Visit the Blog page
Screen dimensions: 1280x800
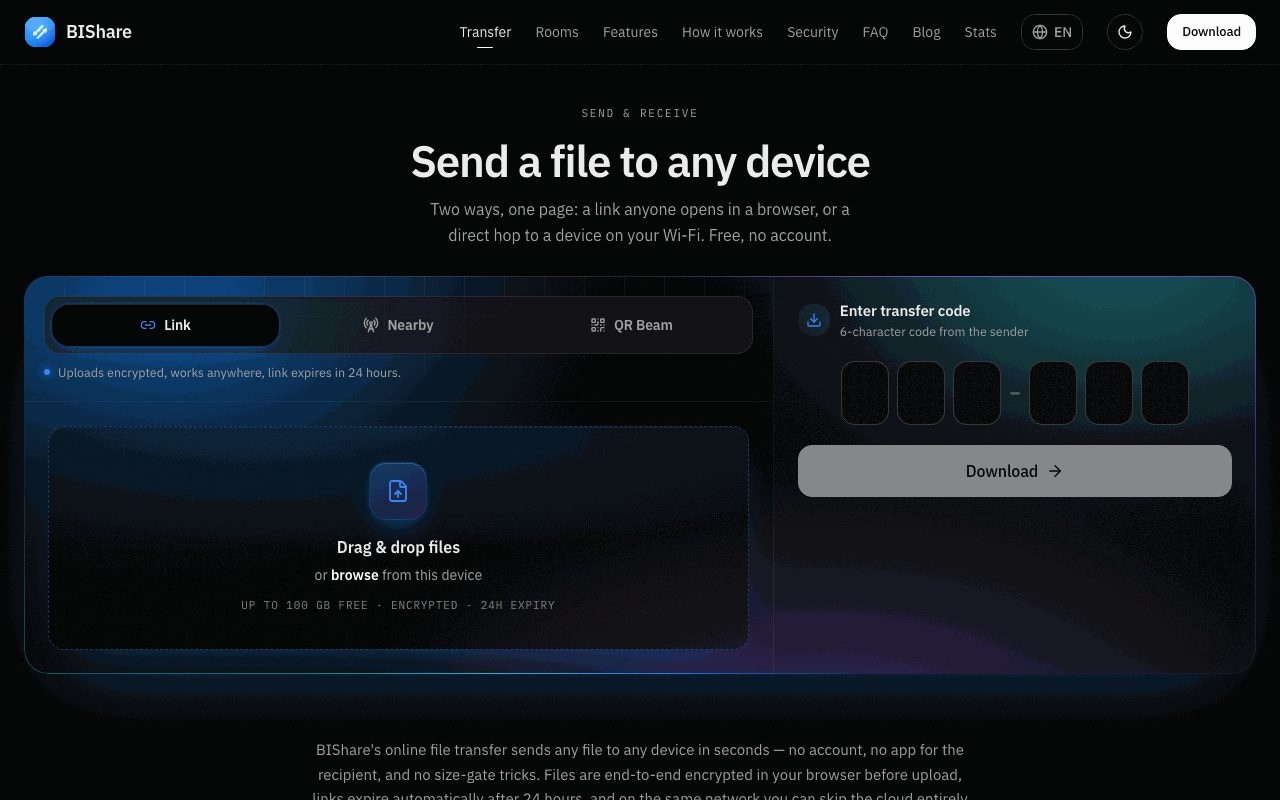(x=926, y=32)
